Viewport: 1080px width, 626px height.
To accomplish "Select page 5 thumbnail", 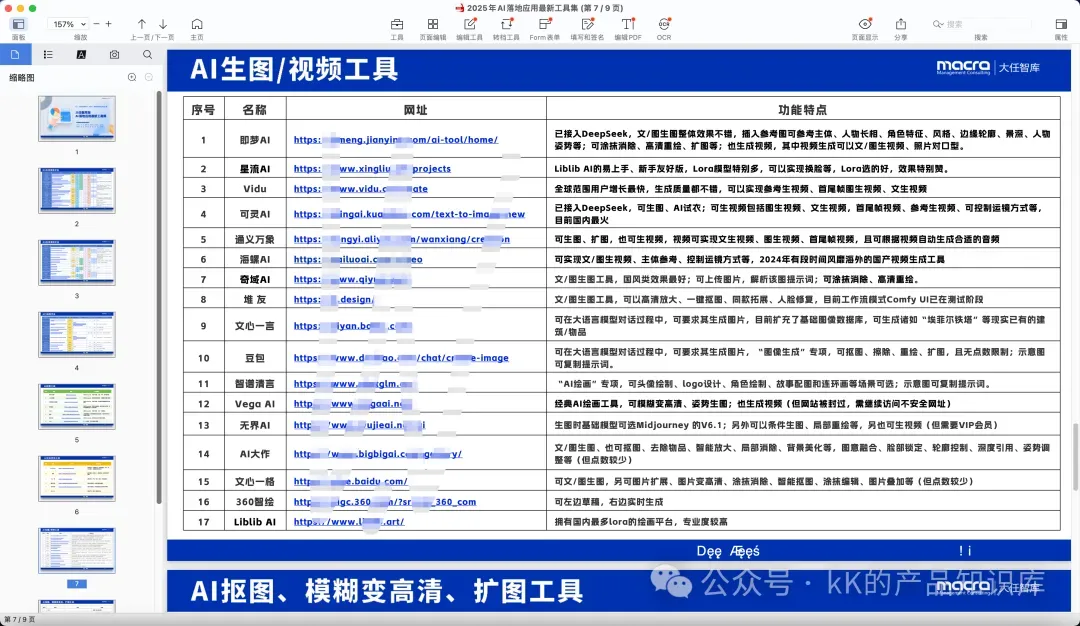I will 77,406.
